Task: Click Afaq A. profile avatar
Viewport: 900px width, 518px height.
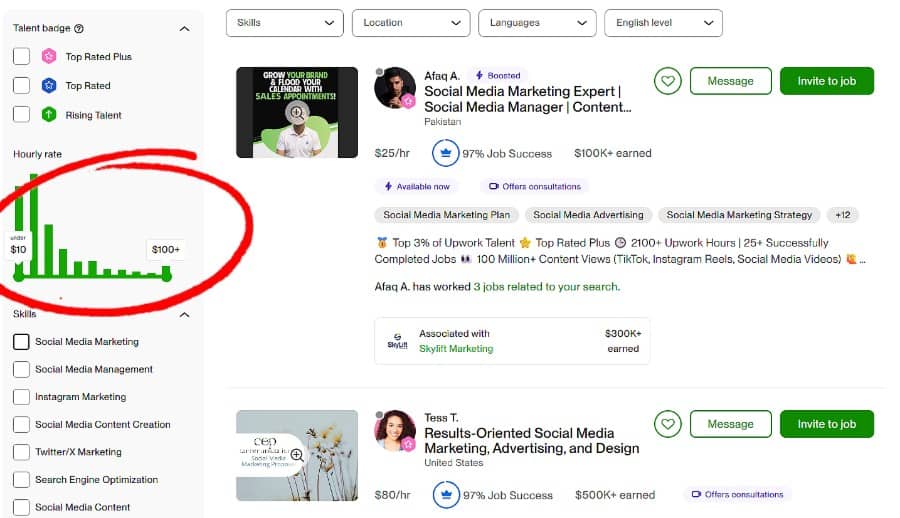Action: click(395, 88)
